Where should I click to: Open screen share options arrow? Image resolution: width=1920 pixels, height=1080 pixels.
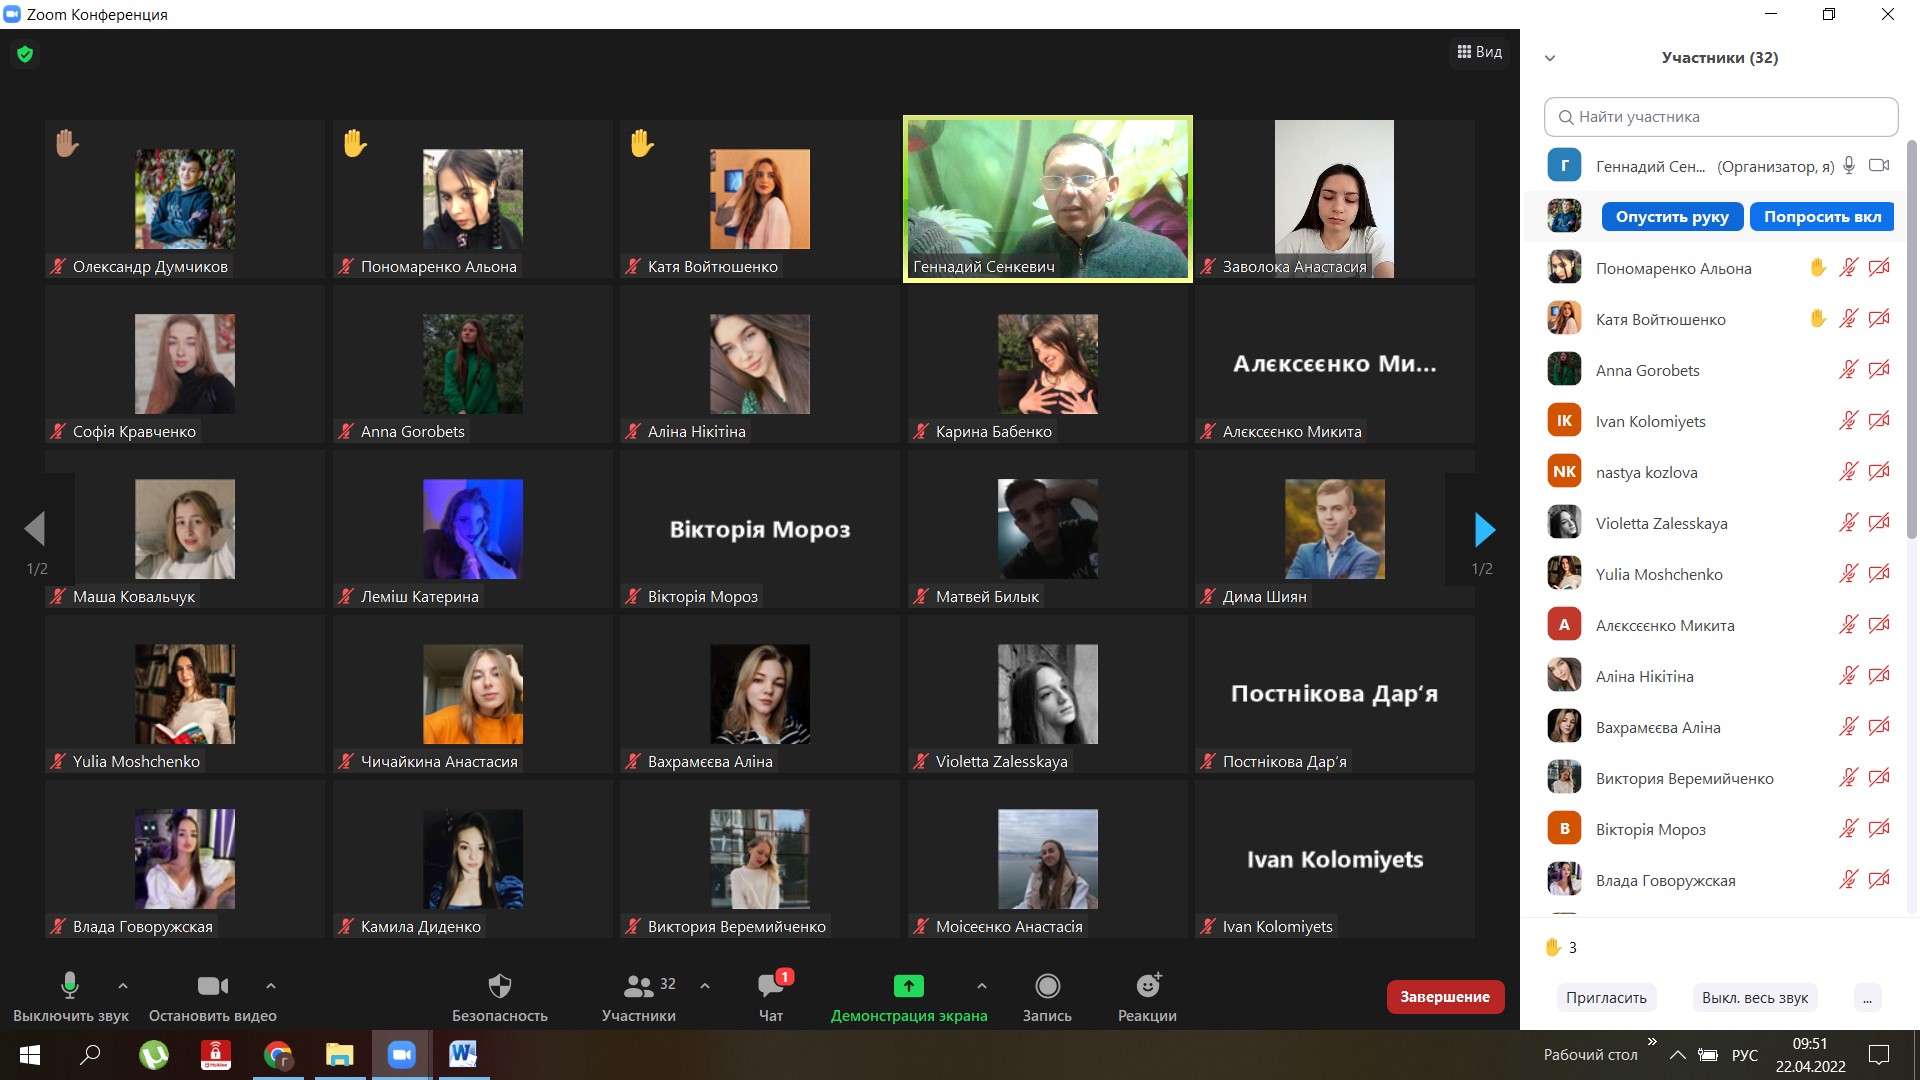click(982, 986)
